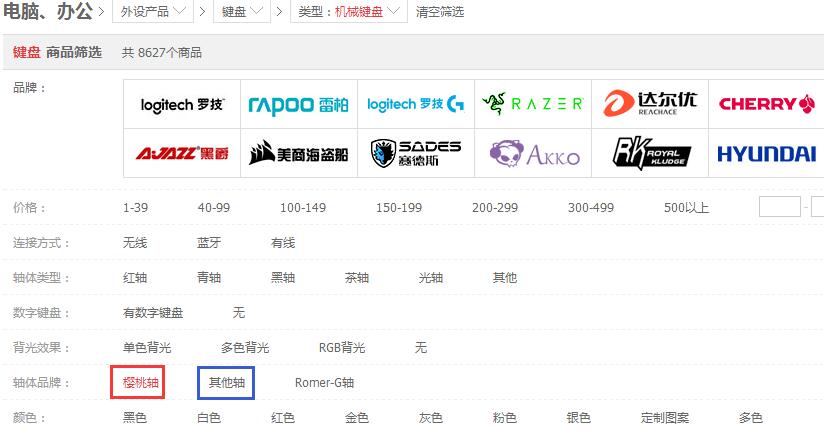Filter color 灰色
824x431 pixels.
tap(431, 418)
